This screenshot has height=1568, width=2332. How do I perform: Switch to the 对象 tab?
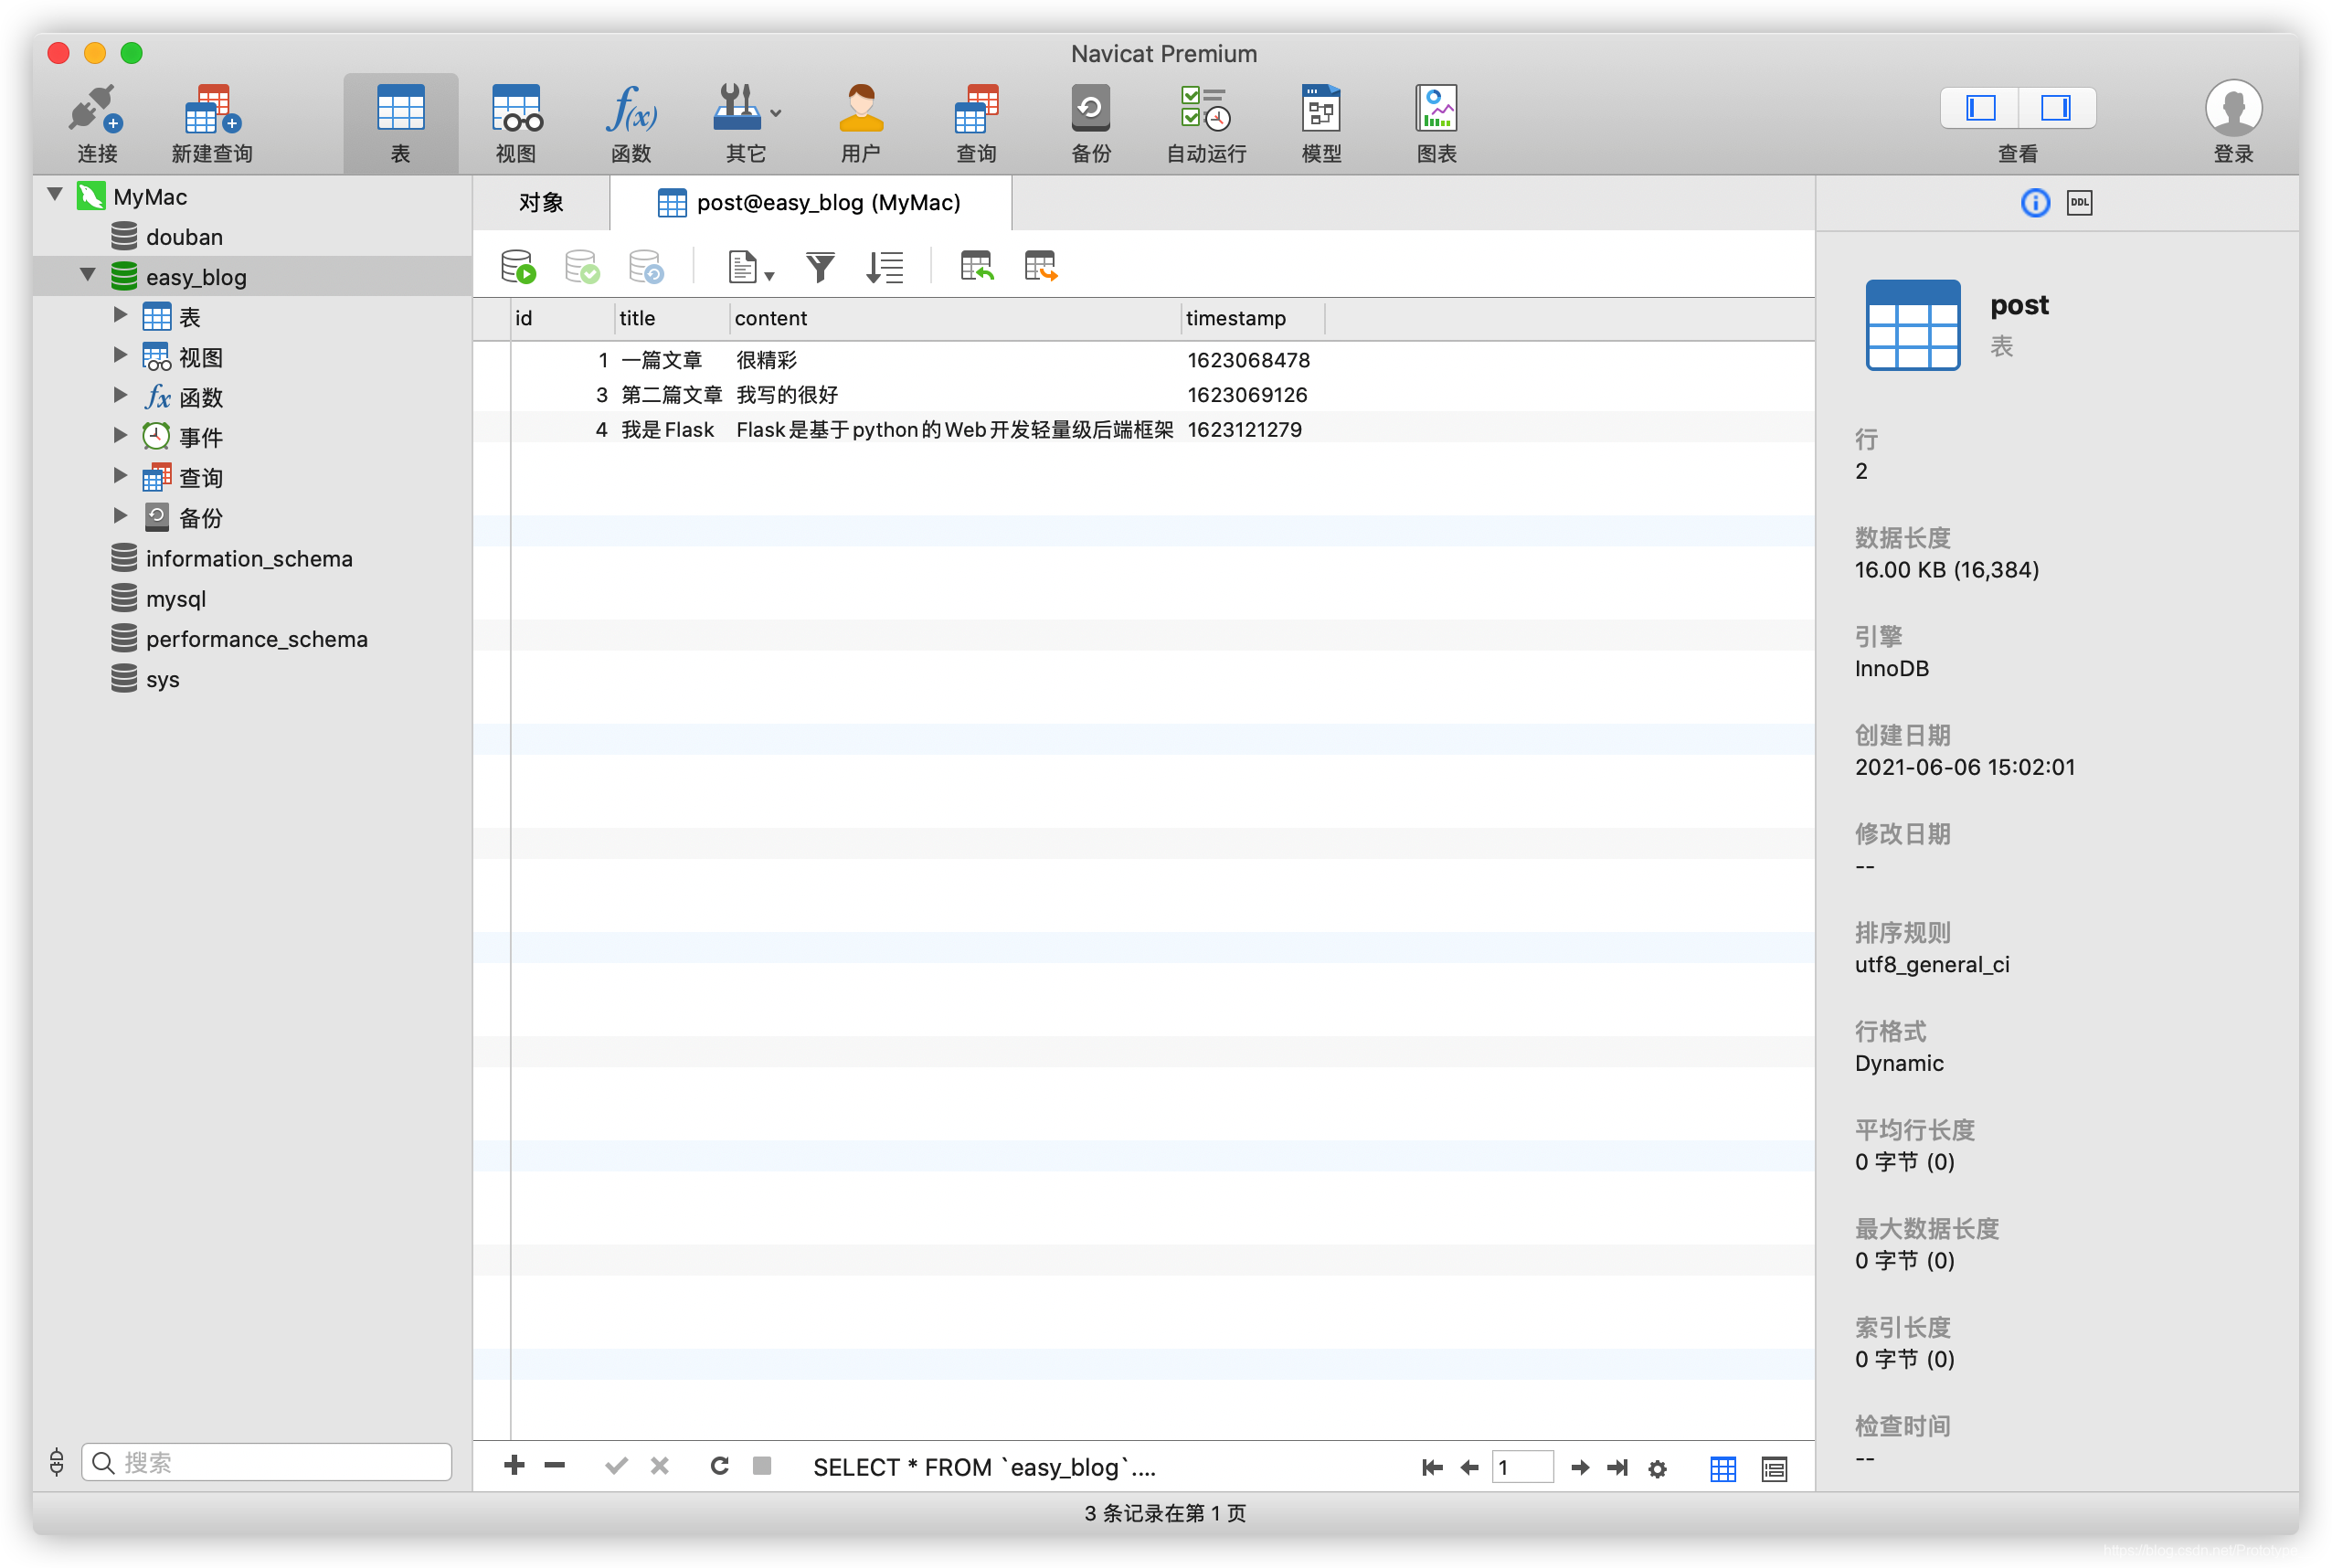[x=541, y=203]
